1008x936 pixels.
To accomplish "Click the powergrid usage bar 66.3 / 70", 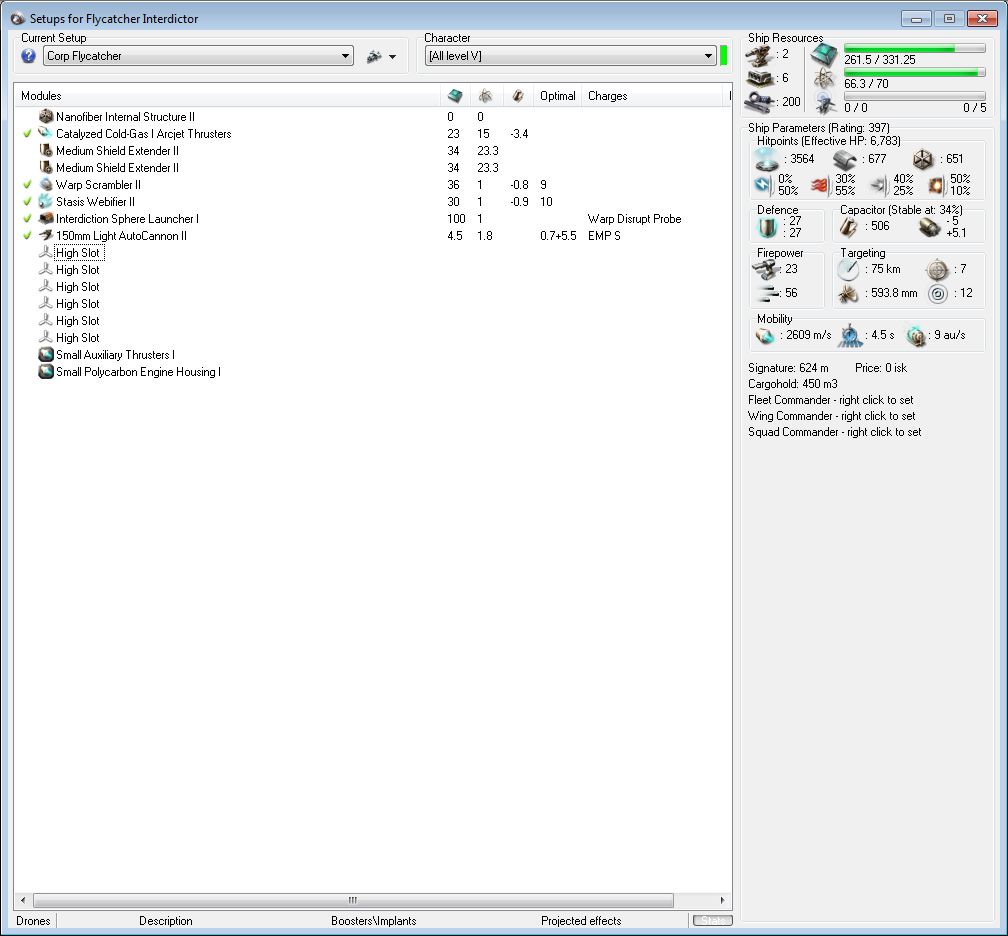I will [915, 73].
